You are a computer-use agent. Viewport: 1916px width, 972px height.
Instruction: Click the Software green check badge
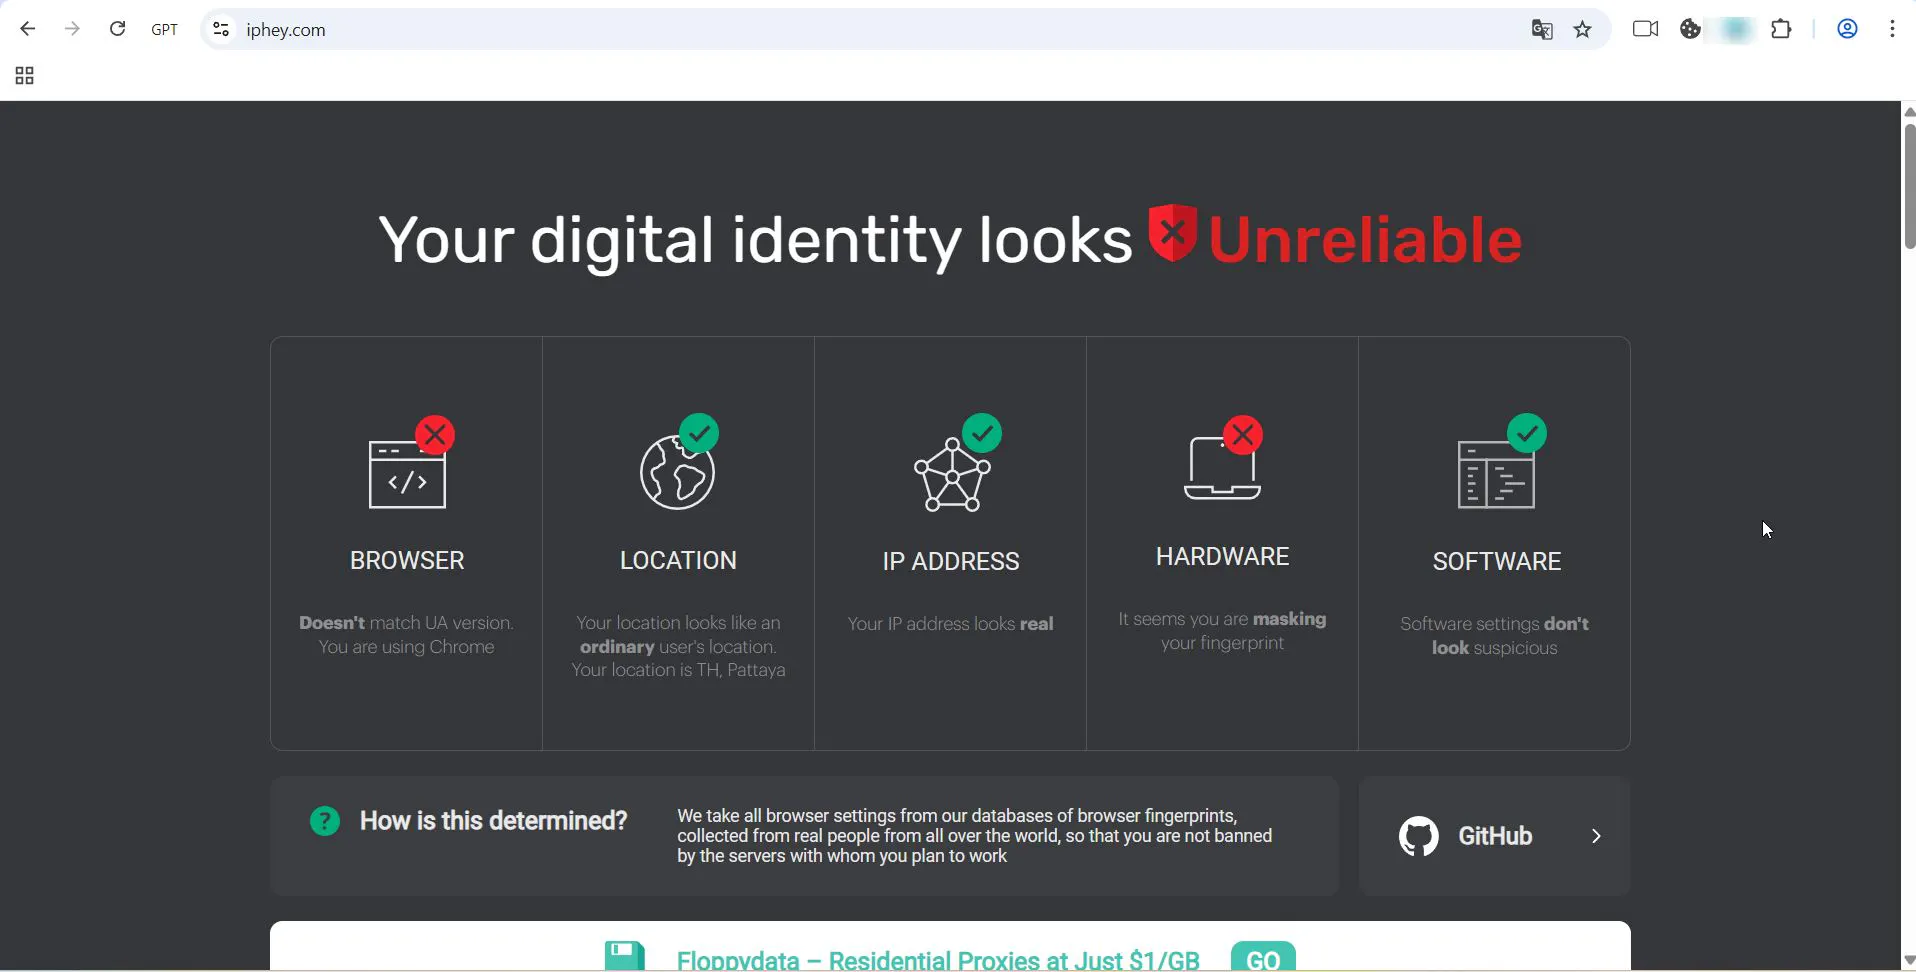pos(1528,434)
